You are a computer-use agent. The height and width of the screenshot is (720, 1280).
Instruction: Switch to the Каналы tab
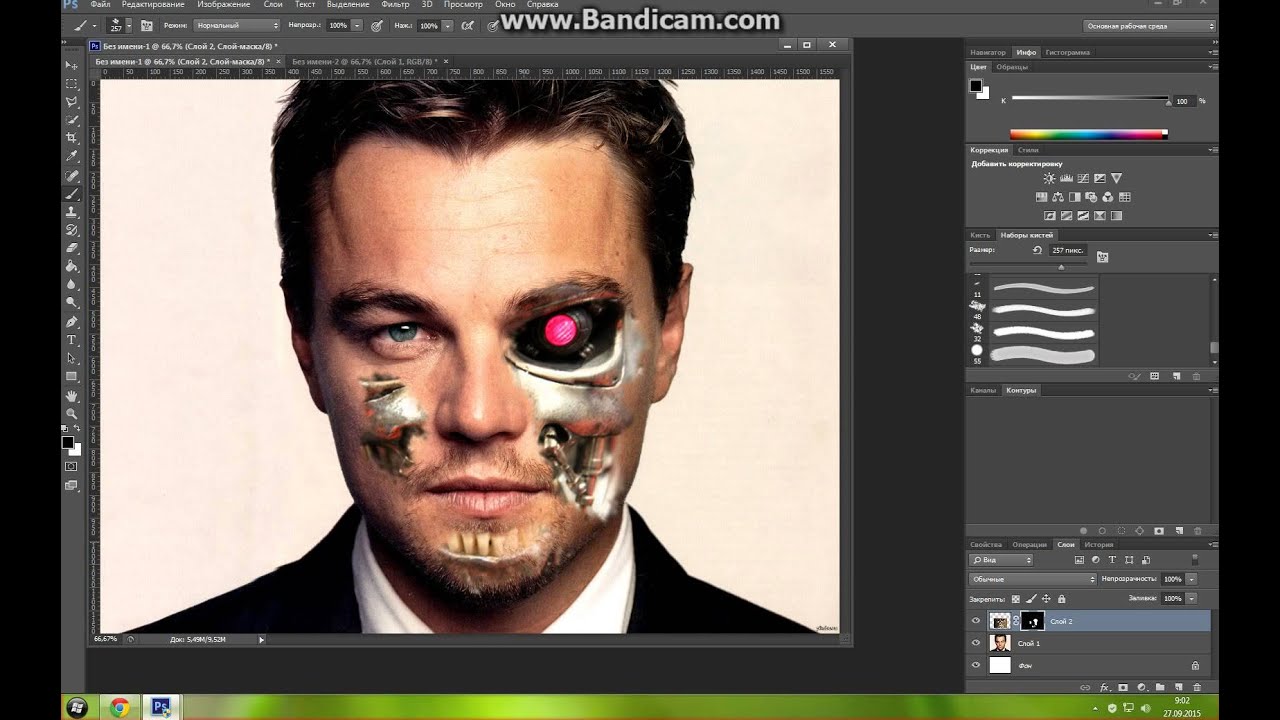(983, 390)
